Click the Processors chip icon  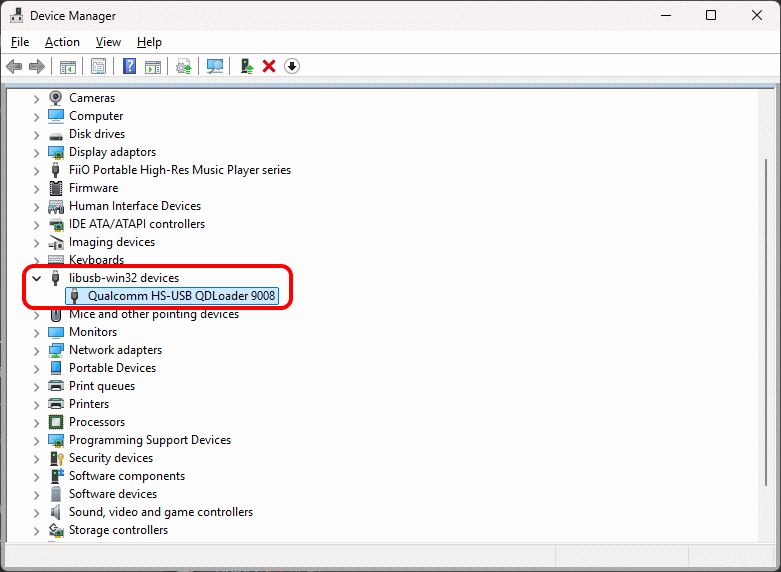pyautogui.click(x=56, y=422)
